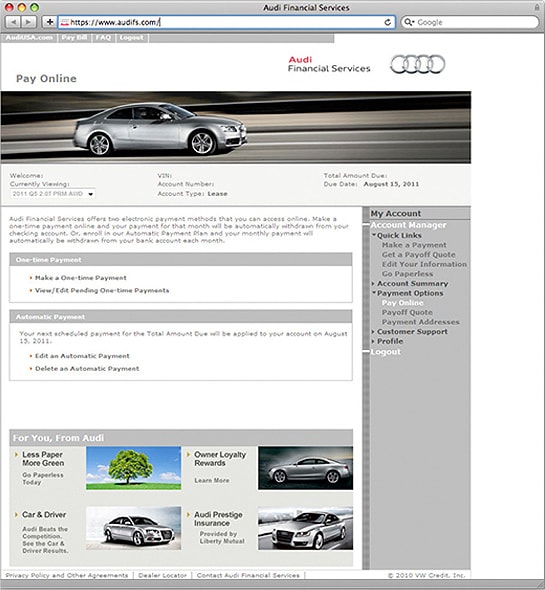
Task: Click the Audi Prestige Insurance car thumbnail
Action: pos(305,528)
